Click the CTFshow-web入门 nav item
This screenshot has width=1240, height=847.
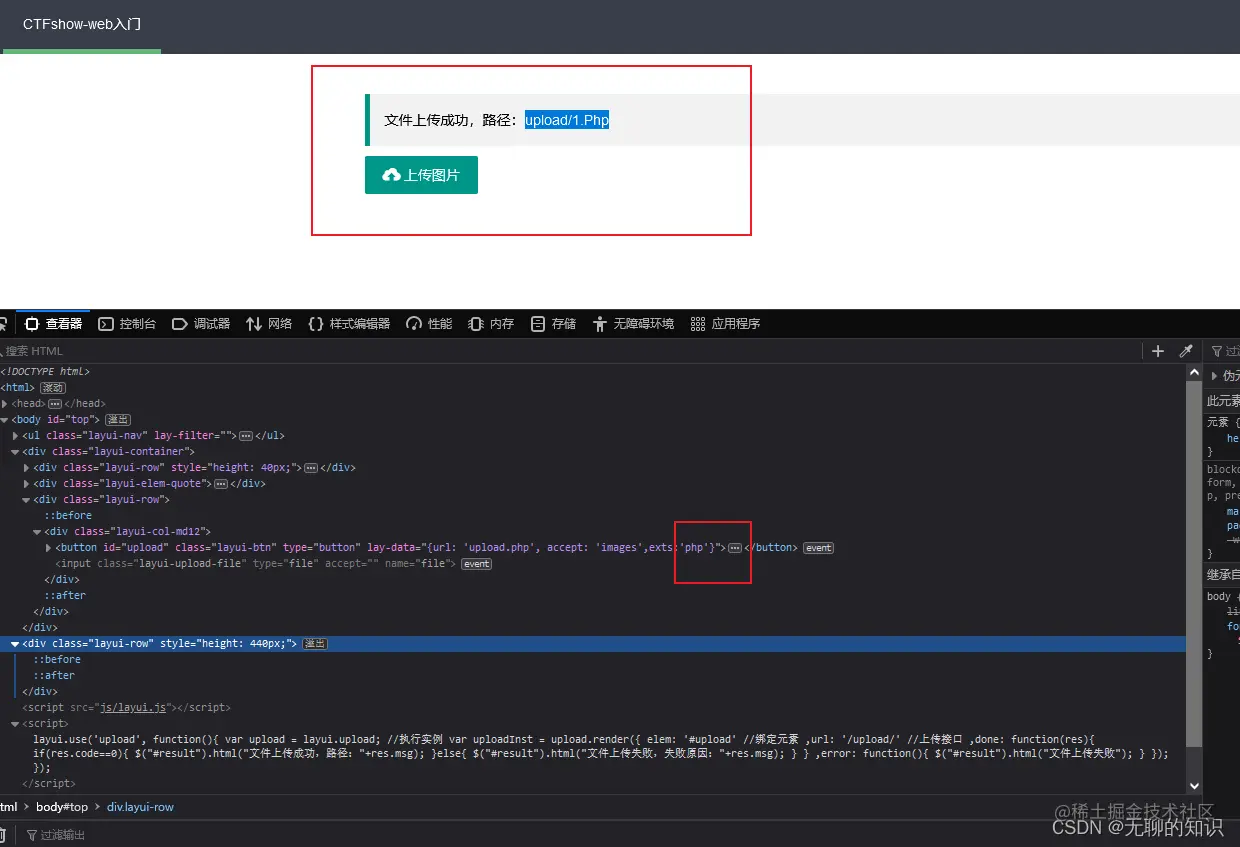pos(82,24)
